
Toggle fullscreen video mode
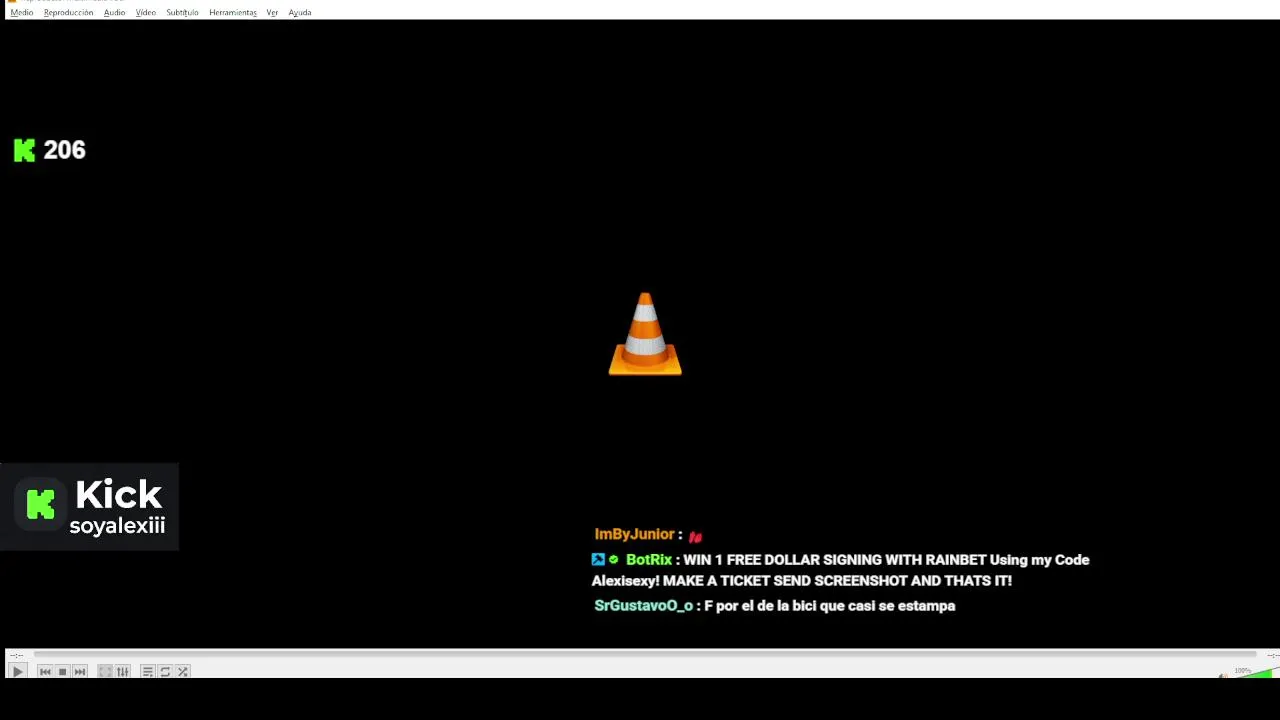[x=105, y=672]
